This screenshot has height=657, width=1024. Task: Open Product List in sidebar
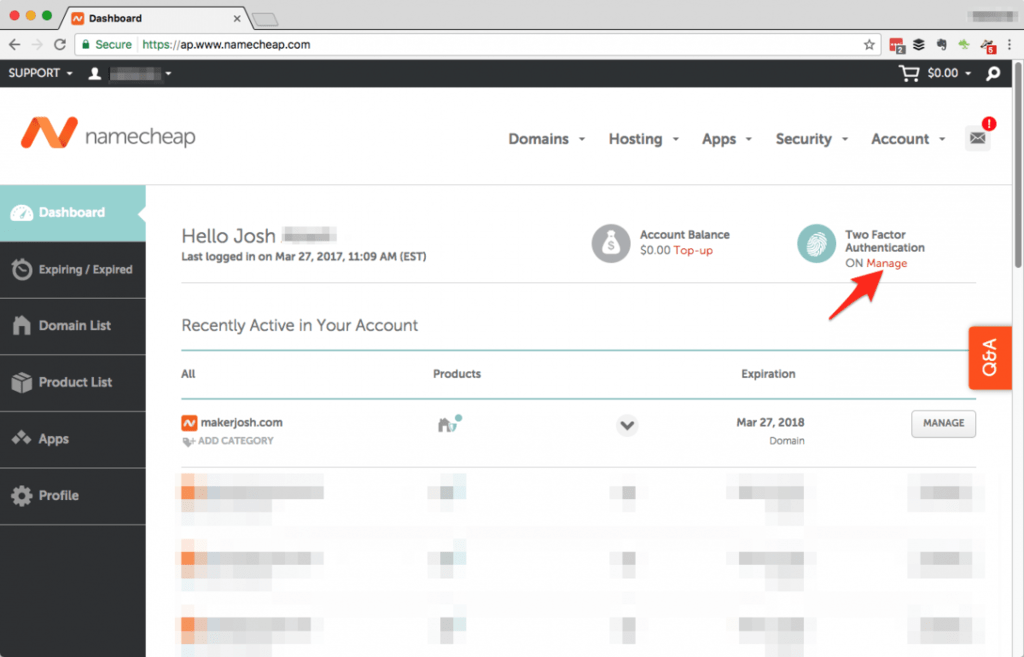[x=72, y=383]
